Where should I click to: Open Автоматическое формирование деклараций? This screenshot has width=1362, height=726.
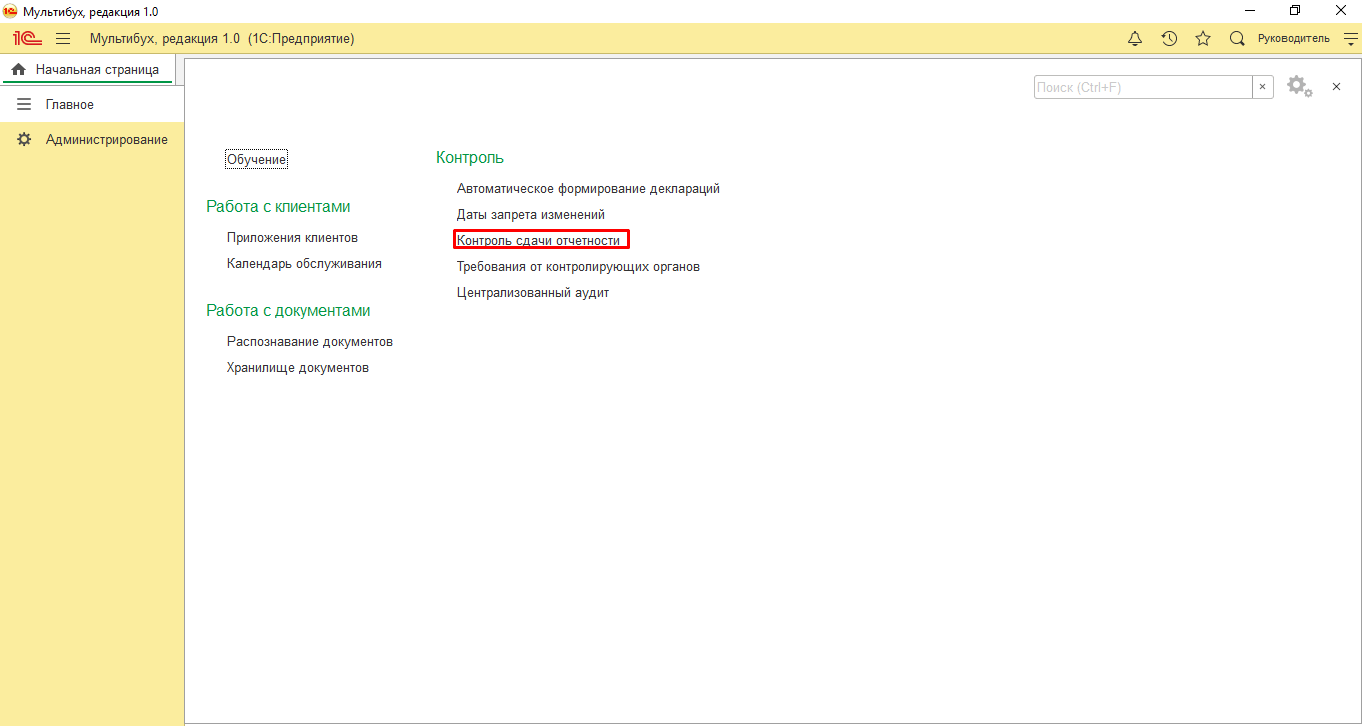(x=588, y=188)
